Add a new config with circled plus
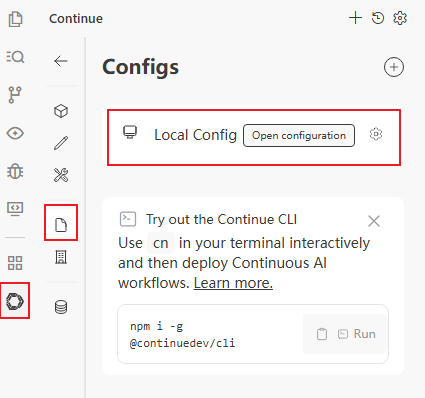The height and width of the screenshot is (398, 425). tap(394, 67)
